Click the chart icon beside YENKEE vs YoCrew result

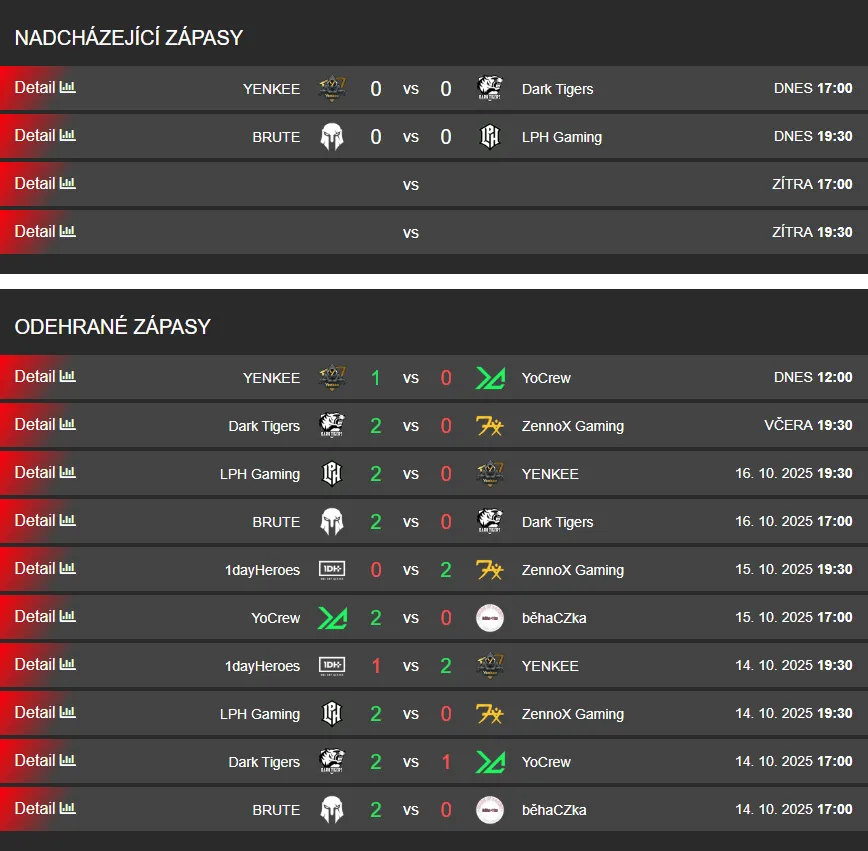point(67,377)
